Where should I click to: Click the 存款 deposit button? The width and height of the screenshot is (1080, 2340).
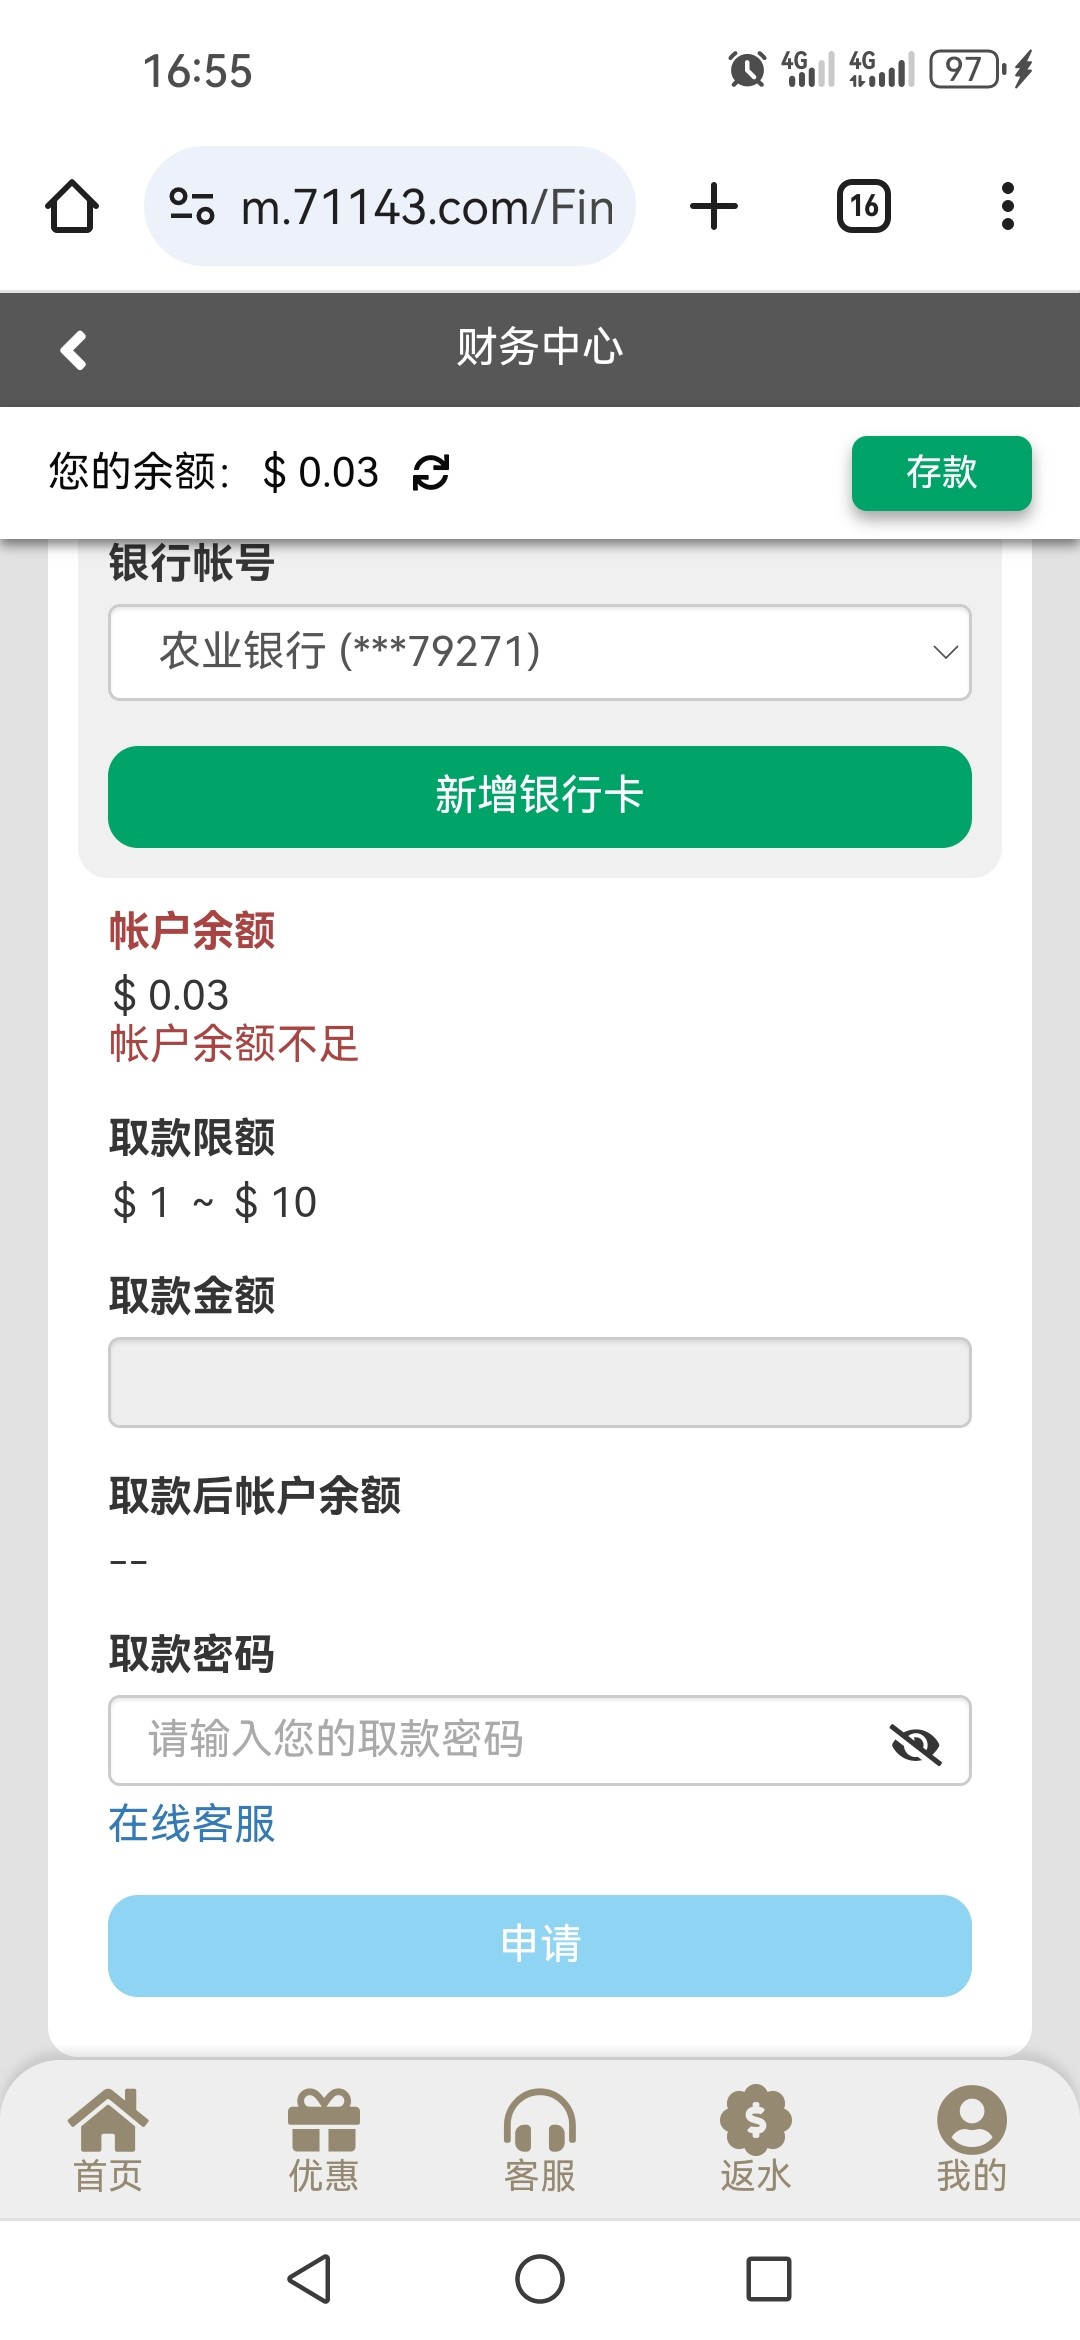[x=941, y=473]
